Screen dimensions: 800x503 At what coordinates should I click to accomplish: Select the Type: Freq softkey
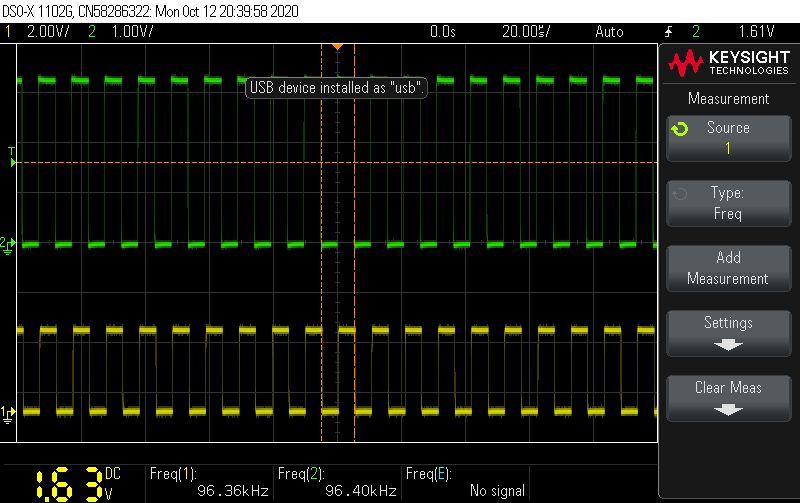click(729, 203)
